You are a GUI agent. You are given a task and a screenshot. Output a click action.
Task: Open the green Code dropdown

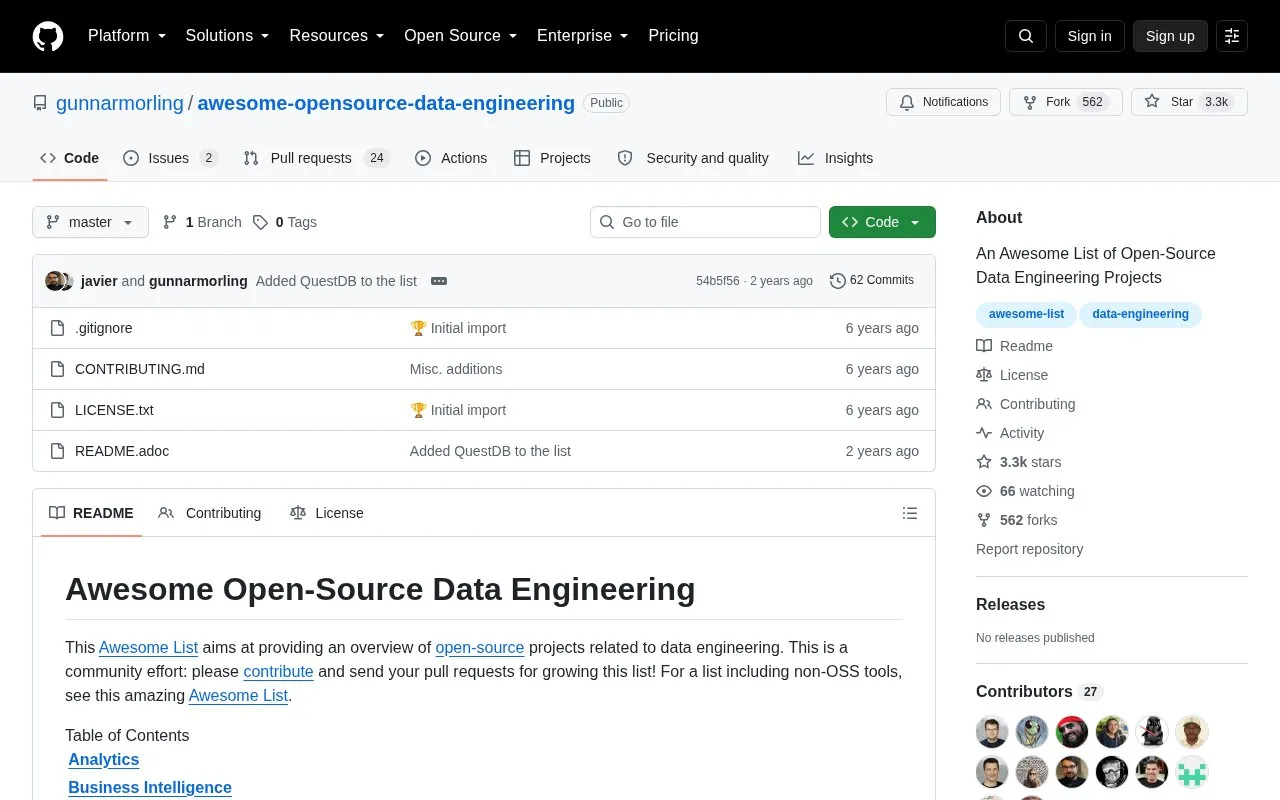882,222
